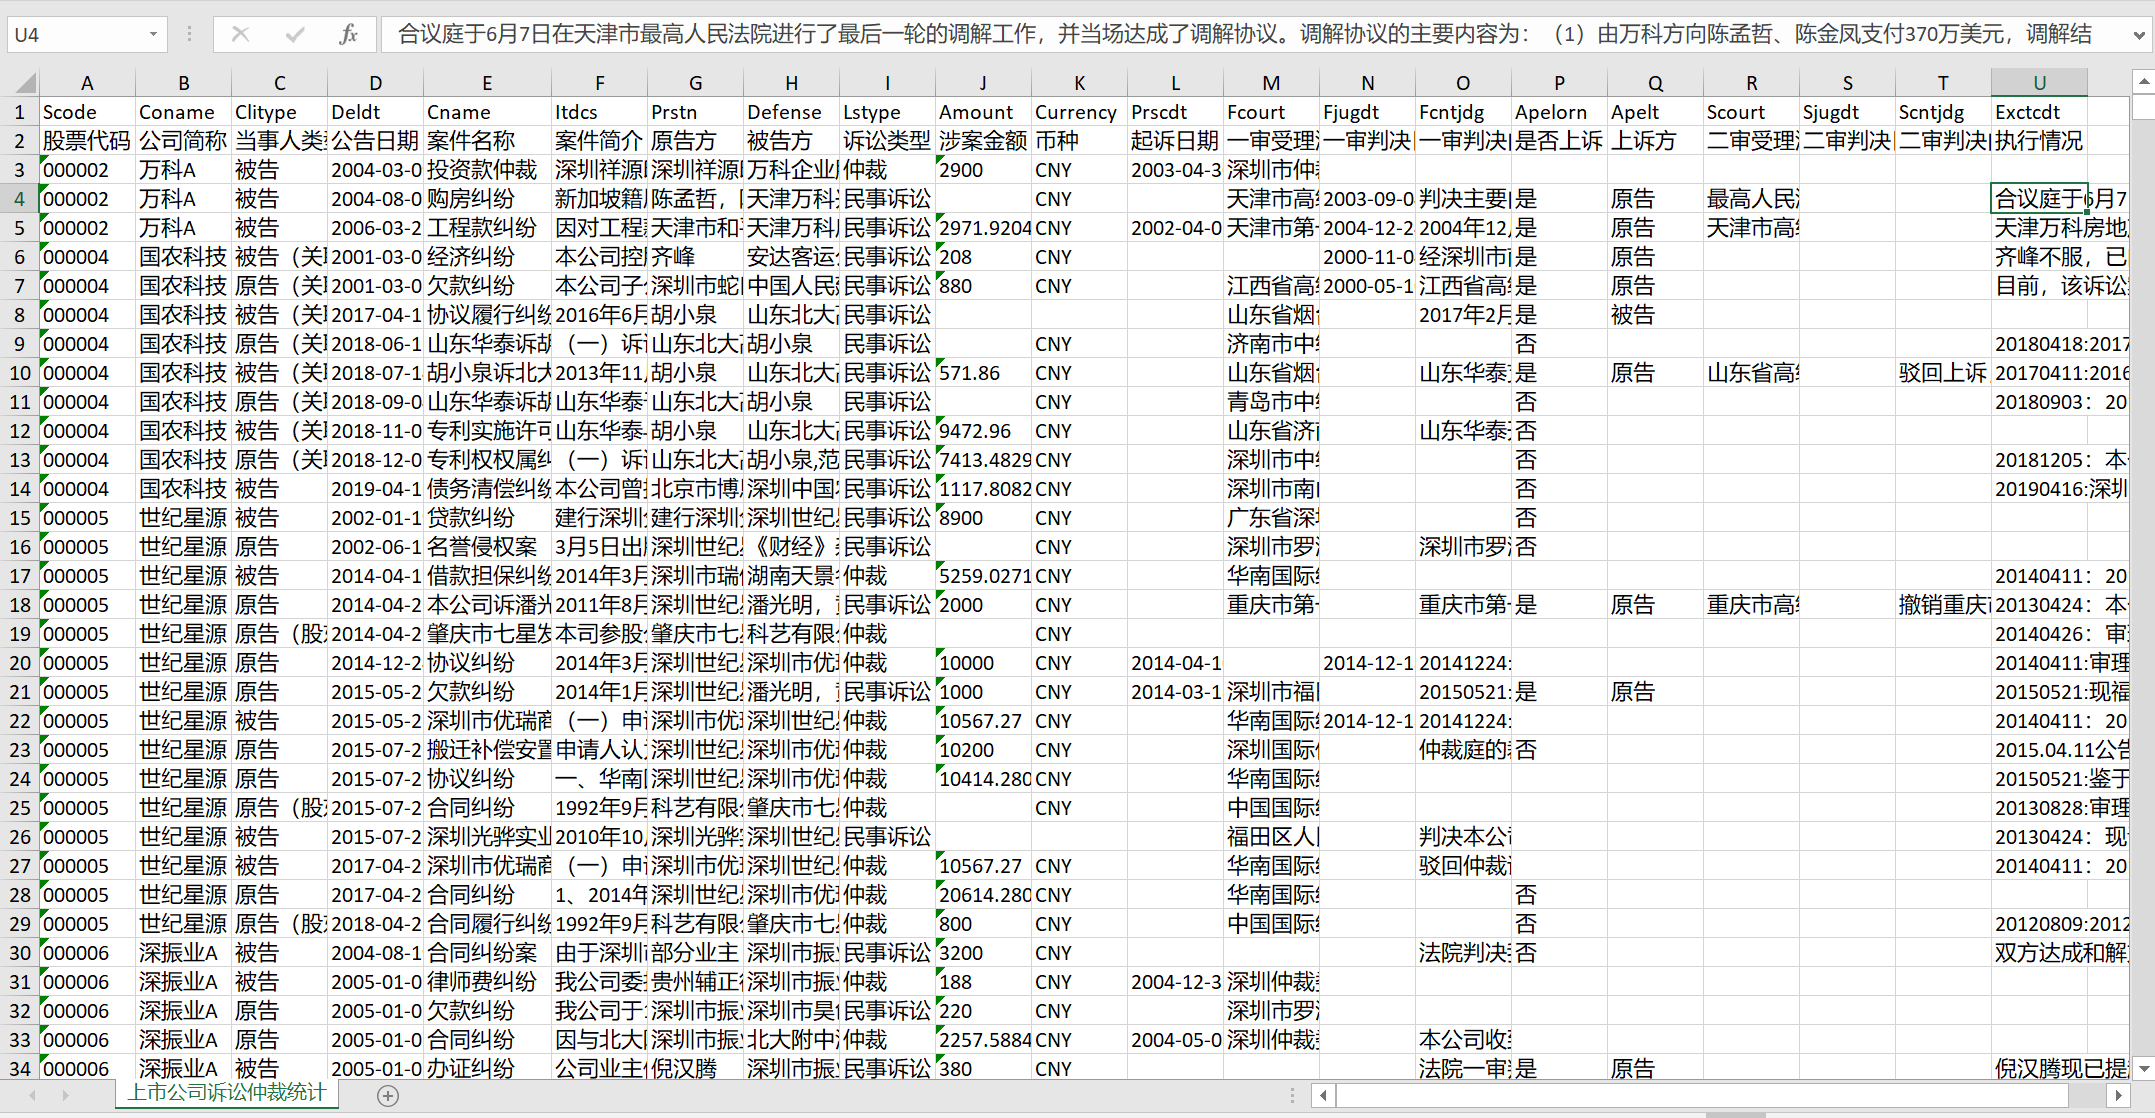Click the Cancel X icon in formula bar

coord(240,34)
